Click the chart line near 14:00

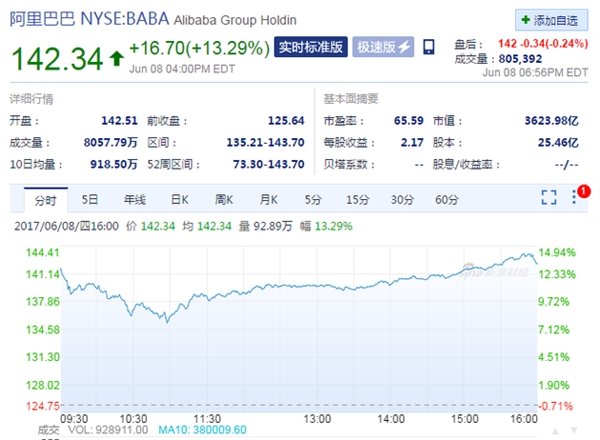coord(390,285)
